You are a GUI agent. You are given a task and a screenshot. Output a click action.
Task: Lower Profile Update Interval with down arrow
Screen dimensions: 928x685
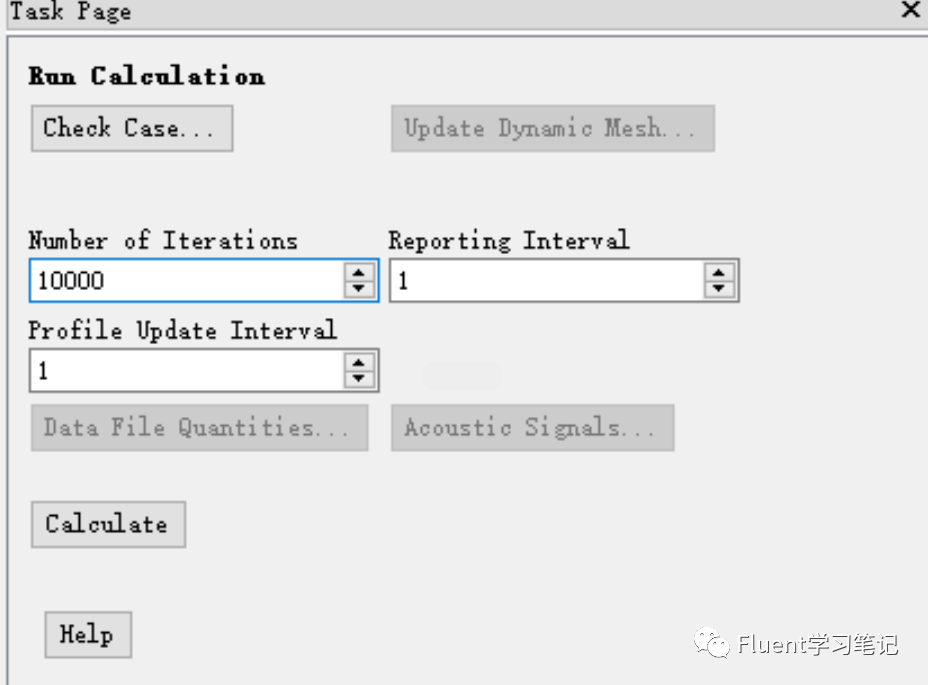(x=359, y=378)
